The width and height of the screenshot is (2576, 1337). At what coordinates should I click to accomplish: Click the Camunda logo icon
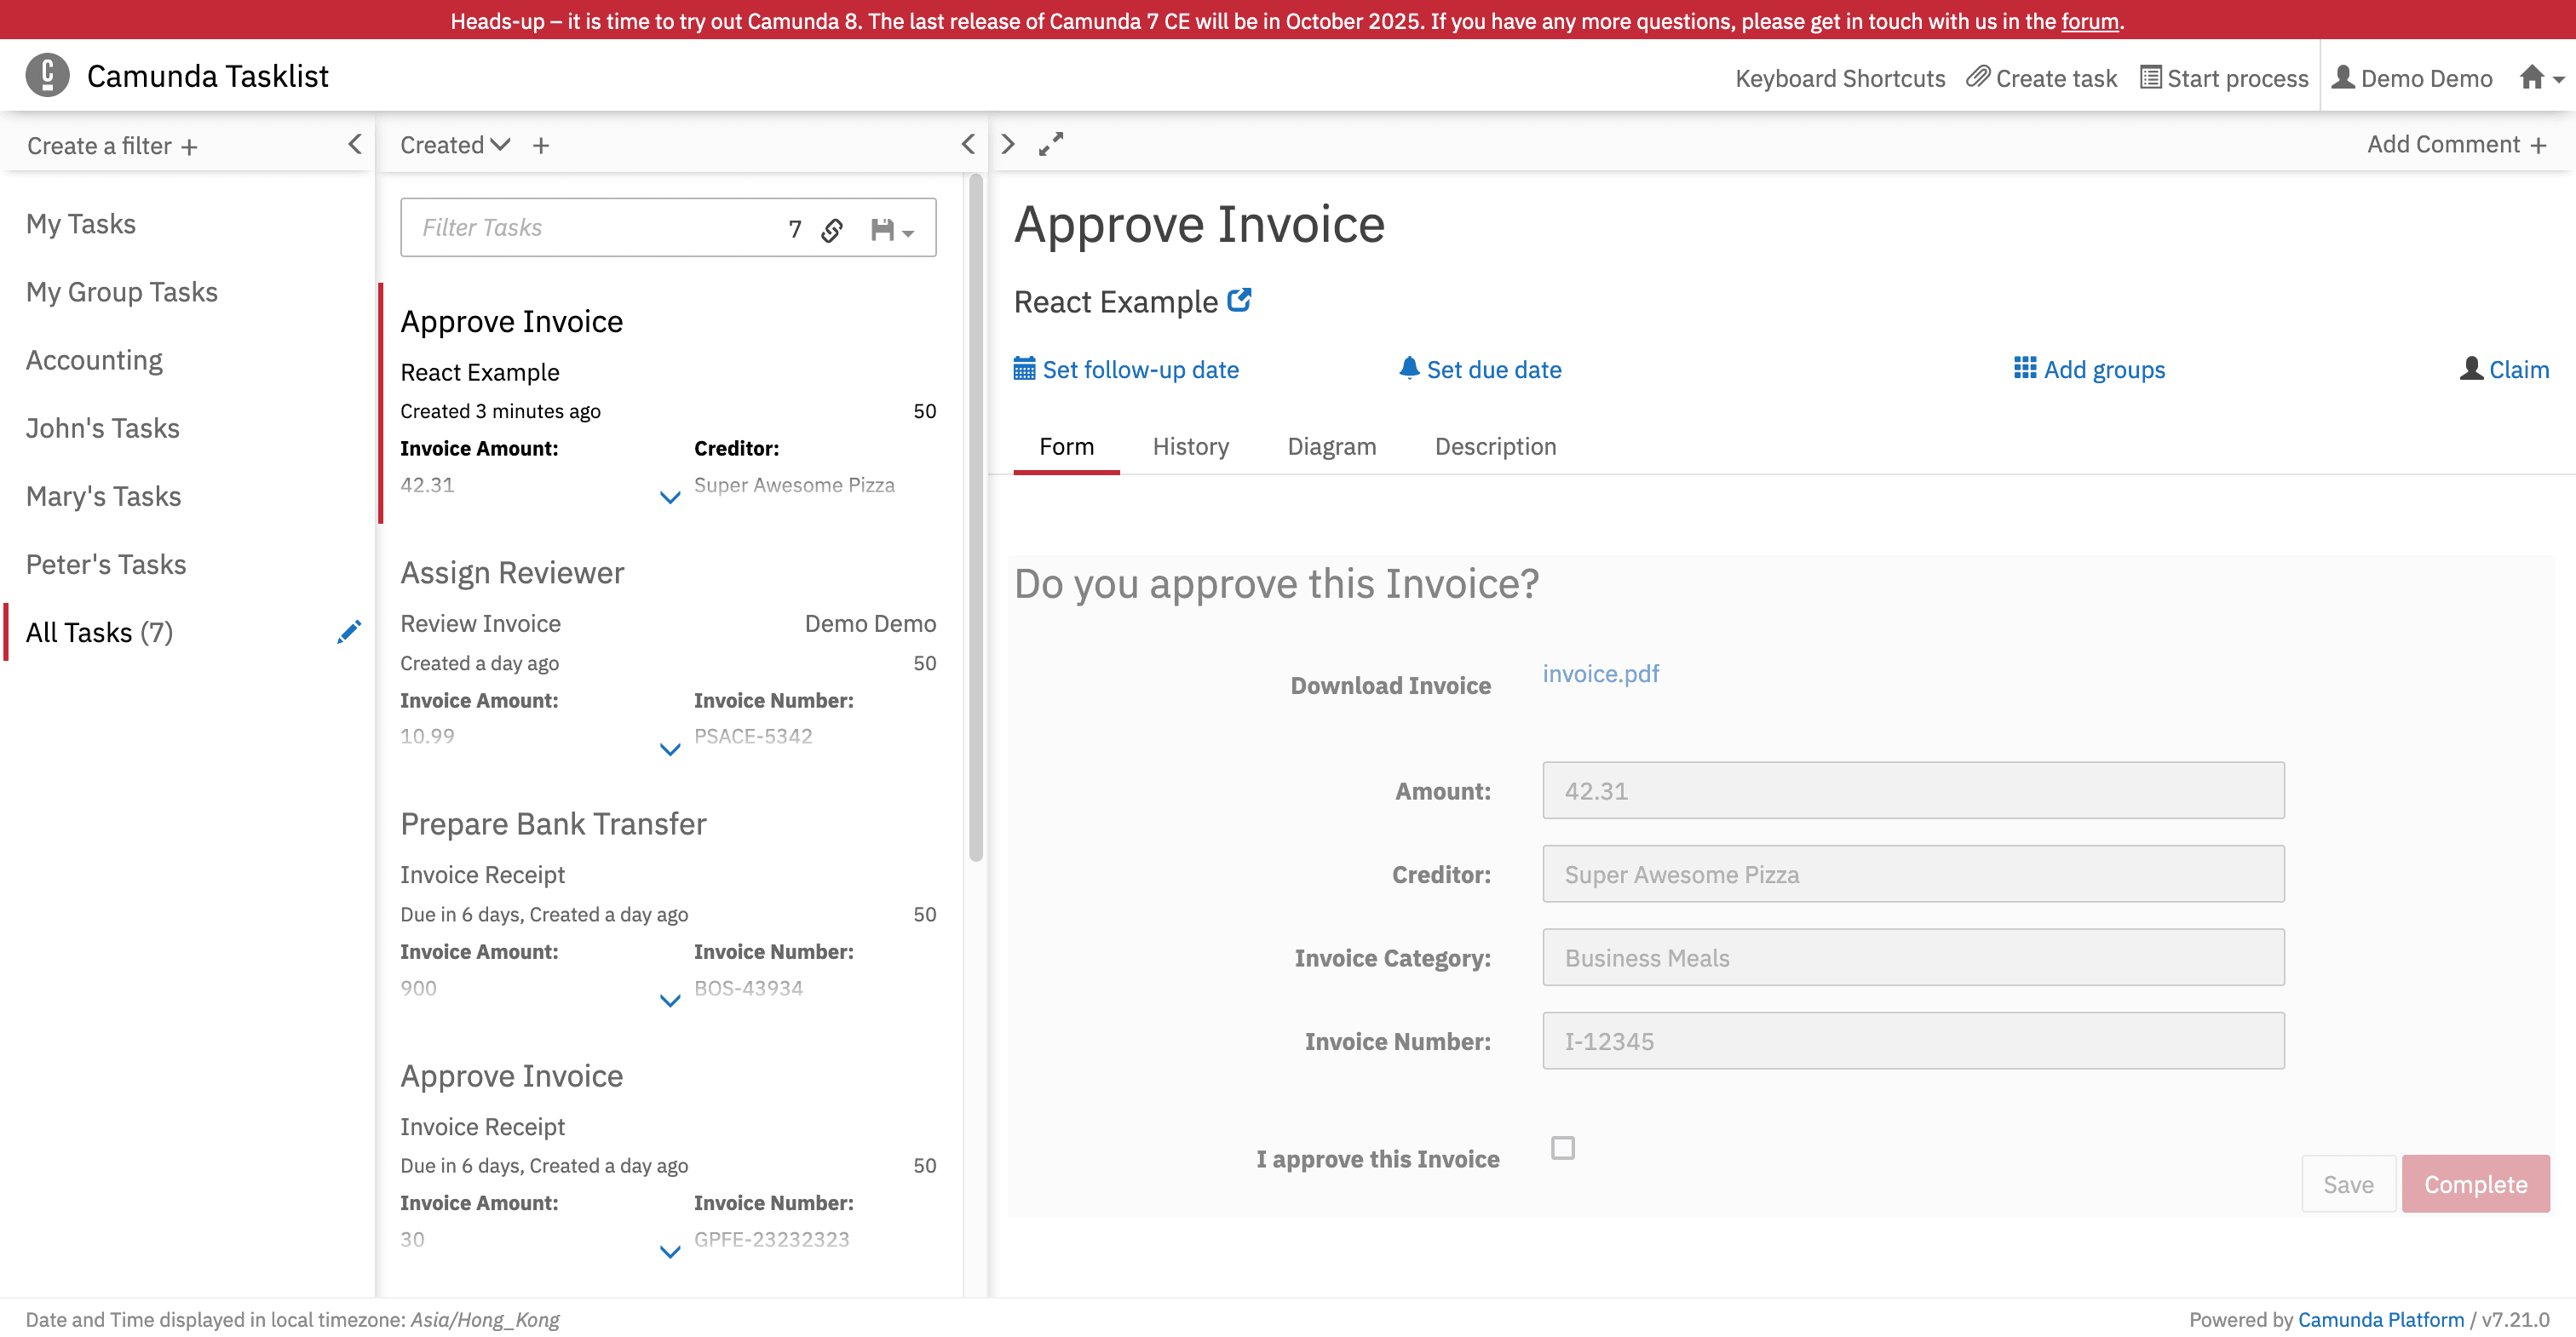point(47,76)
